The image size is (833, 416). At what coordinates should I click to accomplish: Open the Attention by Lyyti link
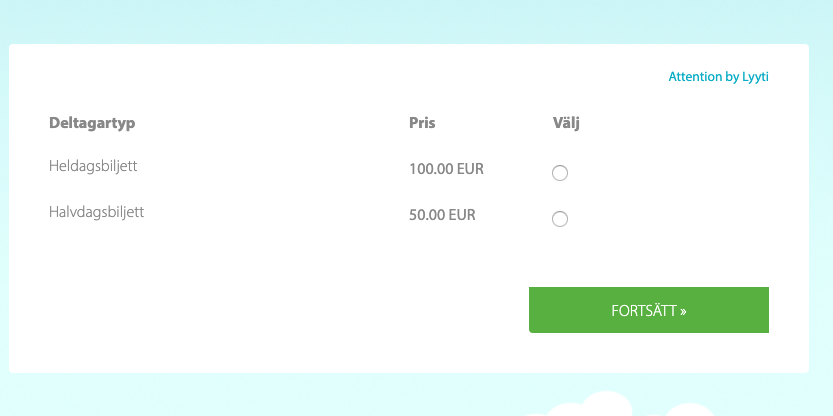click(x=718, y=76)
